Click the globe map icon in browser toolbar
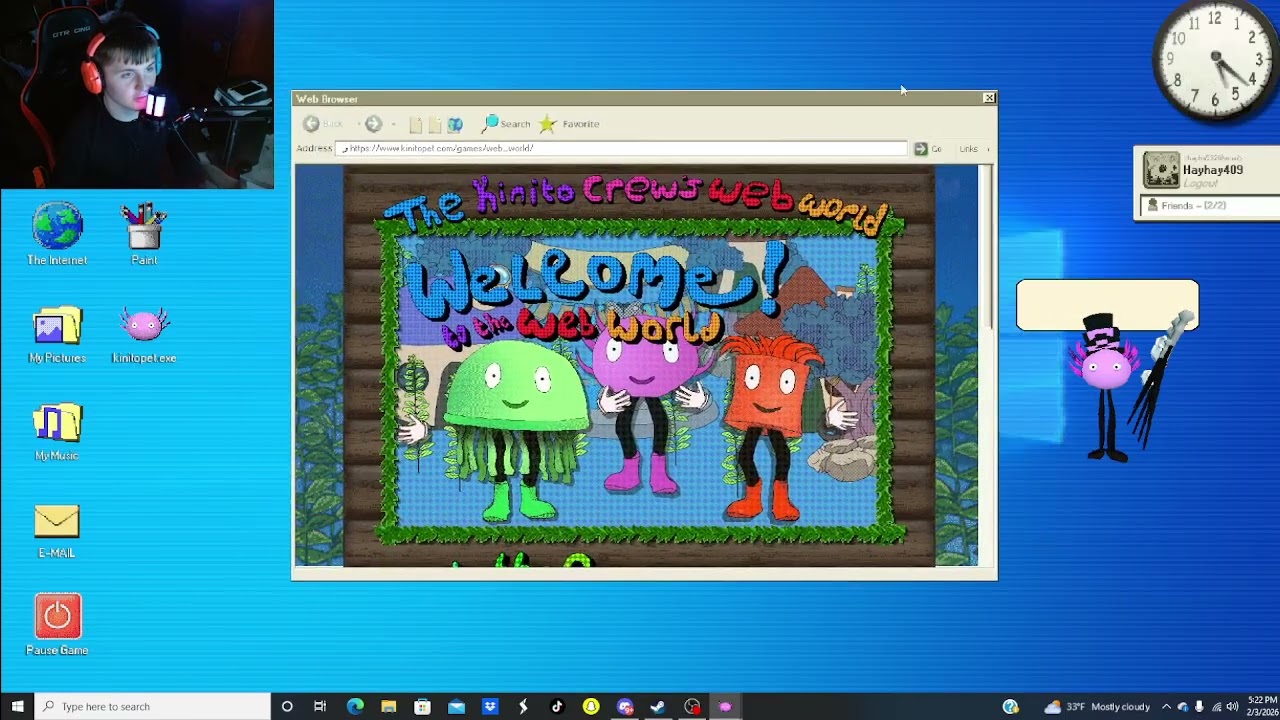Image resolution: width=1280 pixels, height=720 pixels. (455, 124)
